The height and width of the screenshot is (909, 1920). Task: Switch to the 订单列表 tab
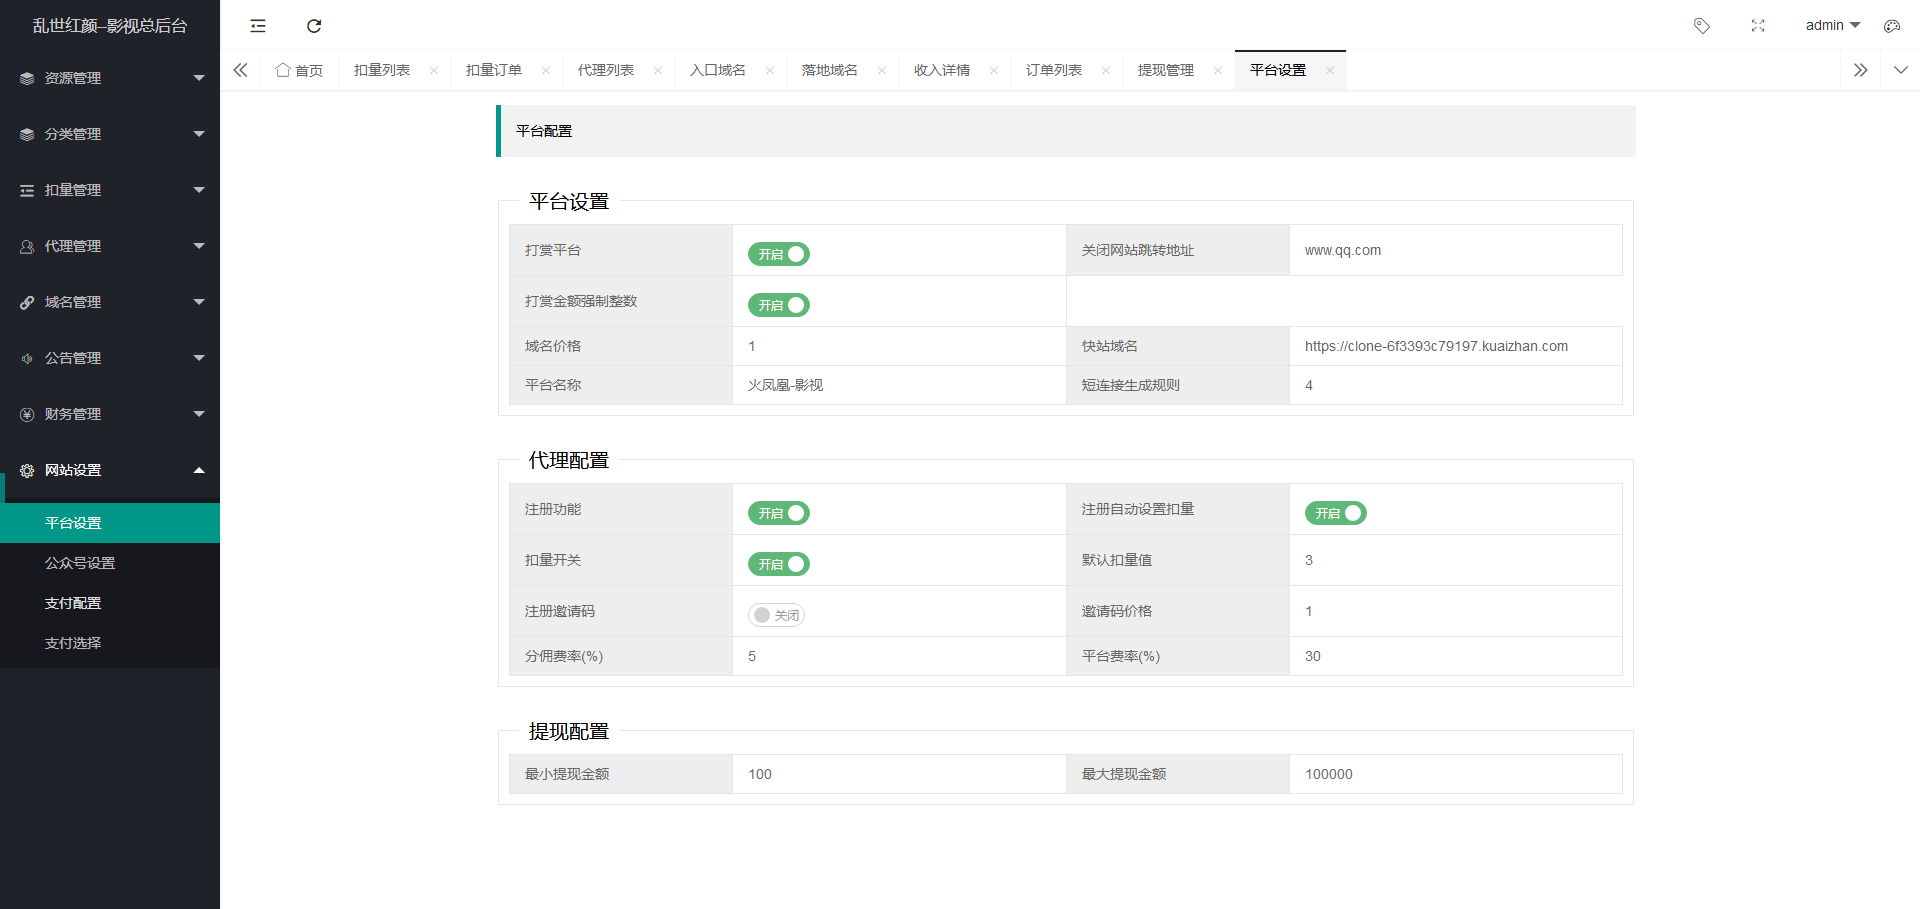(1053, 70)
